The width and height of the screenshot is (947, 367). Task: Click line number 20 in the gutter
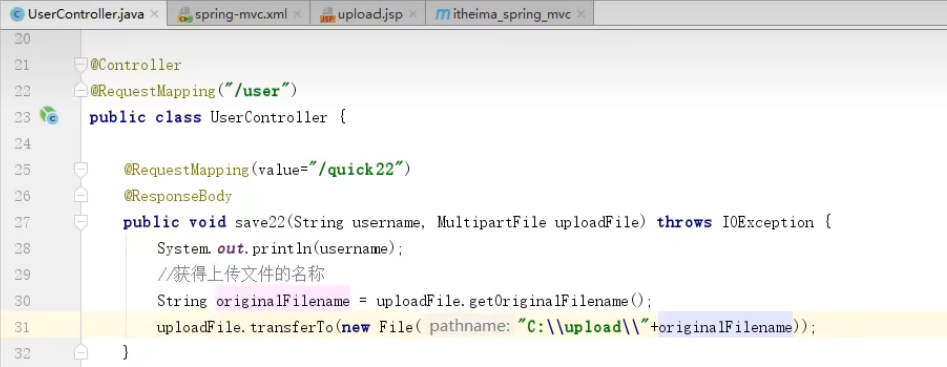22,39
